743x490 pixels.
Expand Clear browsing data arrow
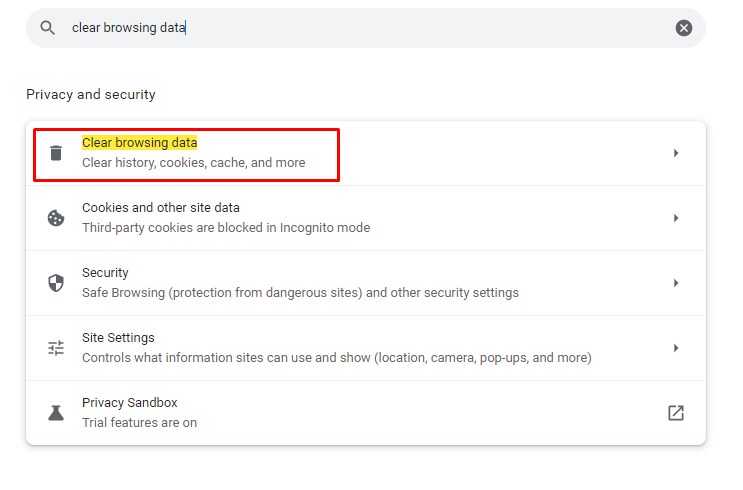(x=676, y=153)
